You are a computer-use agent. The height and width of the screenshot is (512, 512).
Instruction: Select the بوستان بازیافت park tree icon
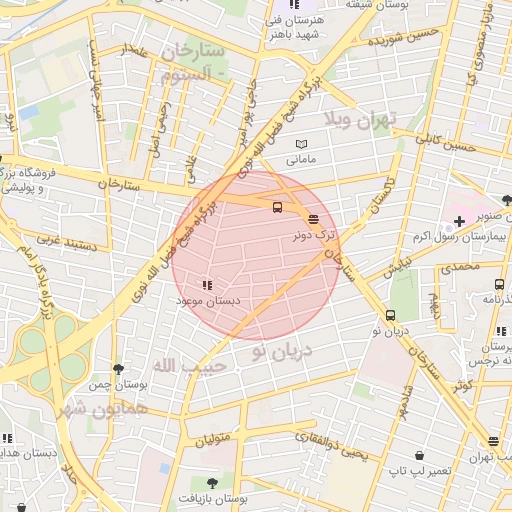[212, 483]
